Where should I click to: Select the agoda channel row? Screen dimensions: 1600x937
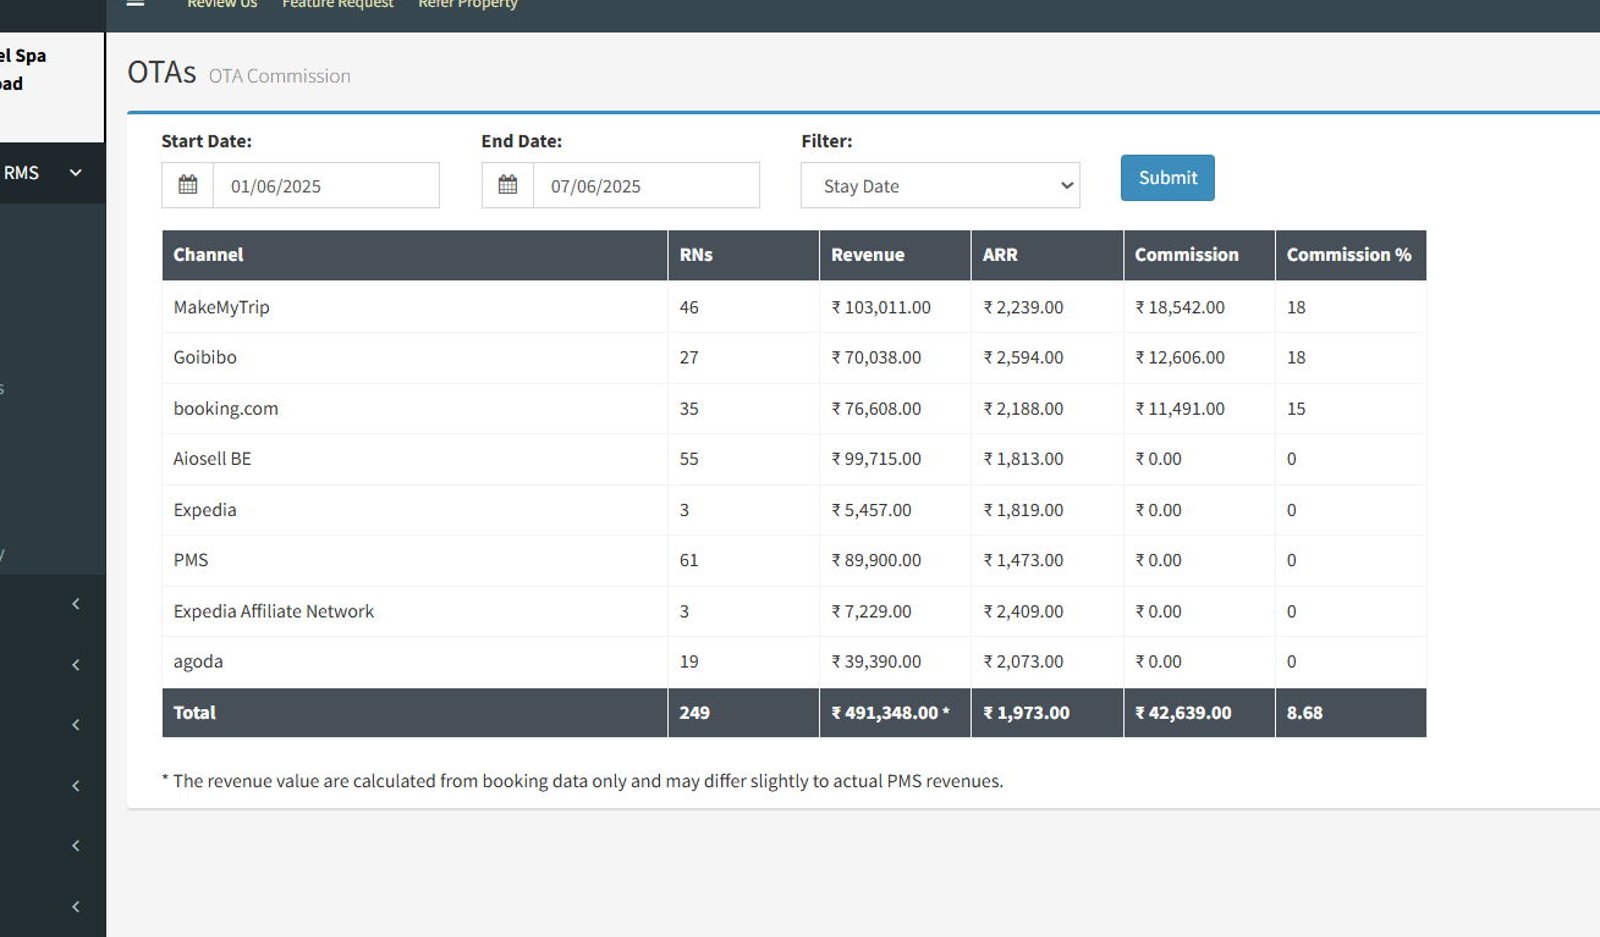[794, 662]
